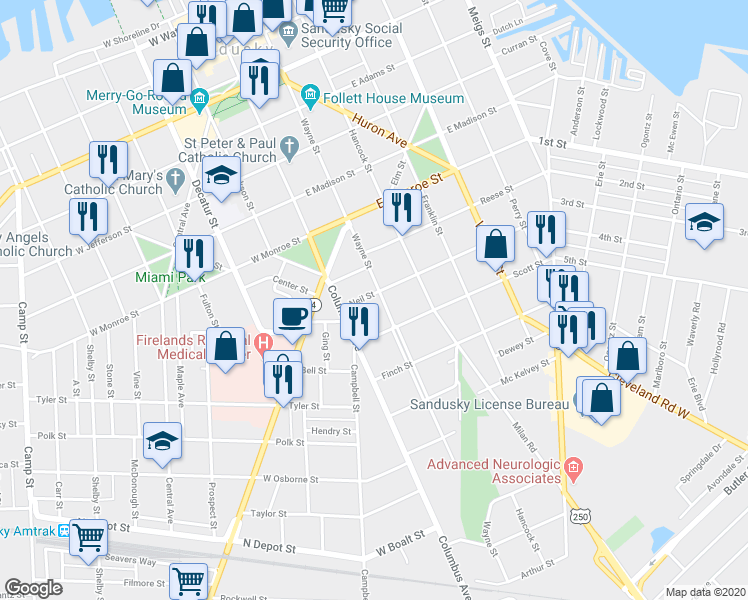Select the grocery cart marker by Amtrak
The height and width of the screenshot is (600, 748).
point(88,538)
